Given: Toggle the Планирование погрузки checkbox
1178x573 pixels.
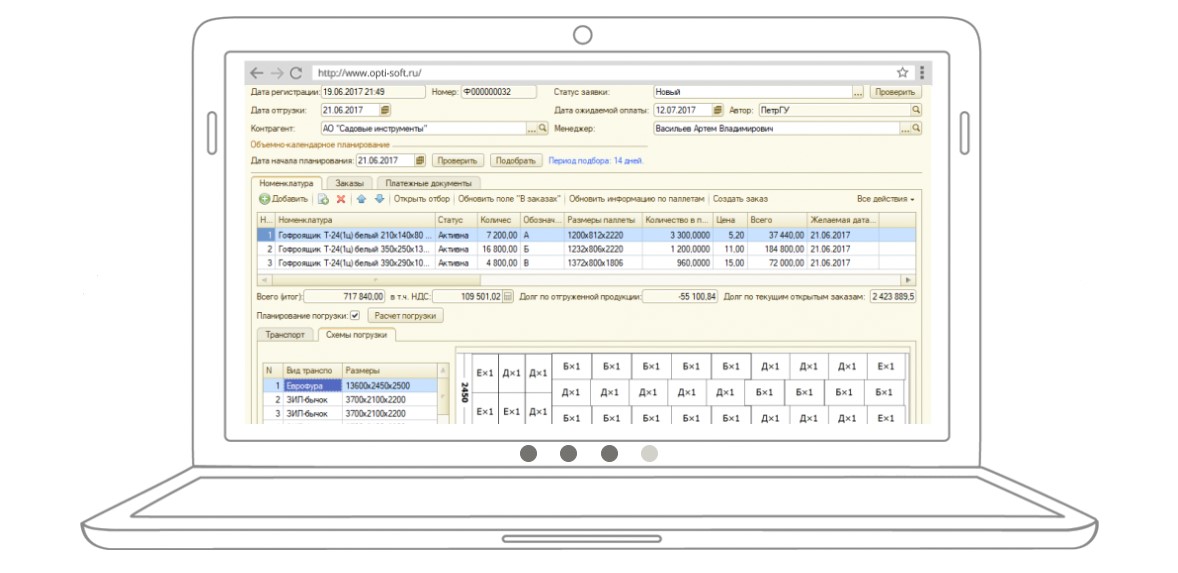Looking at the screenshot, I should (x=355, y=316).
